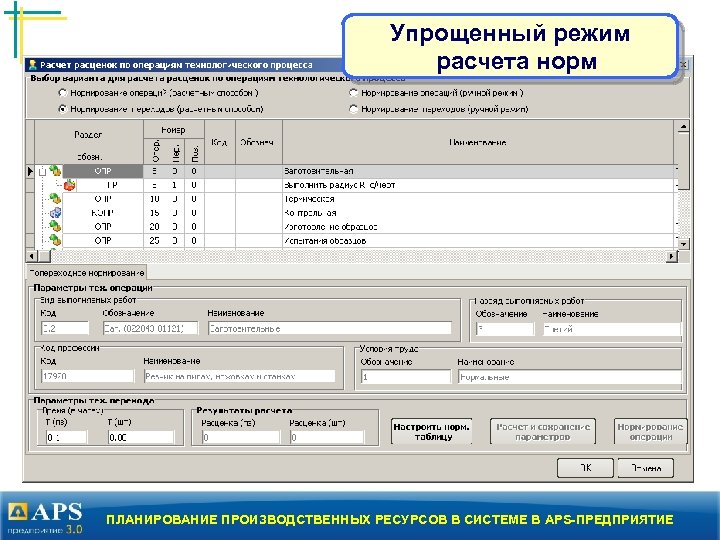The width and height of the screenshot is (720, 540).
Task: Select the ПР transition row cell
Action: pyautogui.click(x=110, y=185)
